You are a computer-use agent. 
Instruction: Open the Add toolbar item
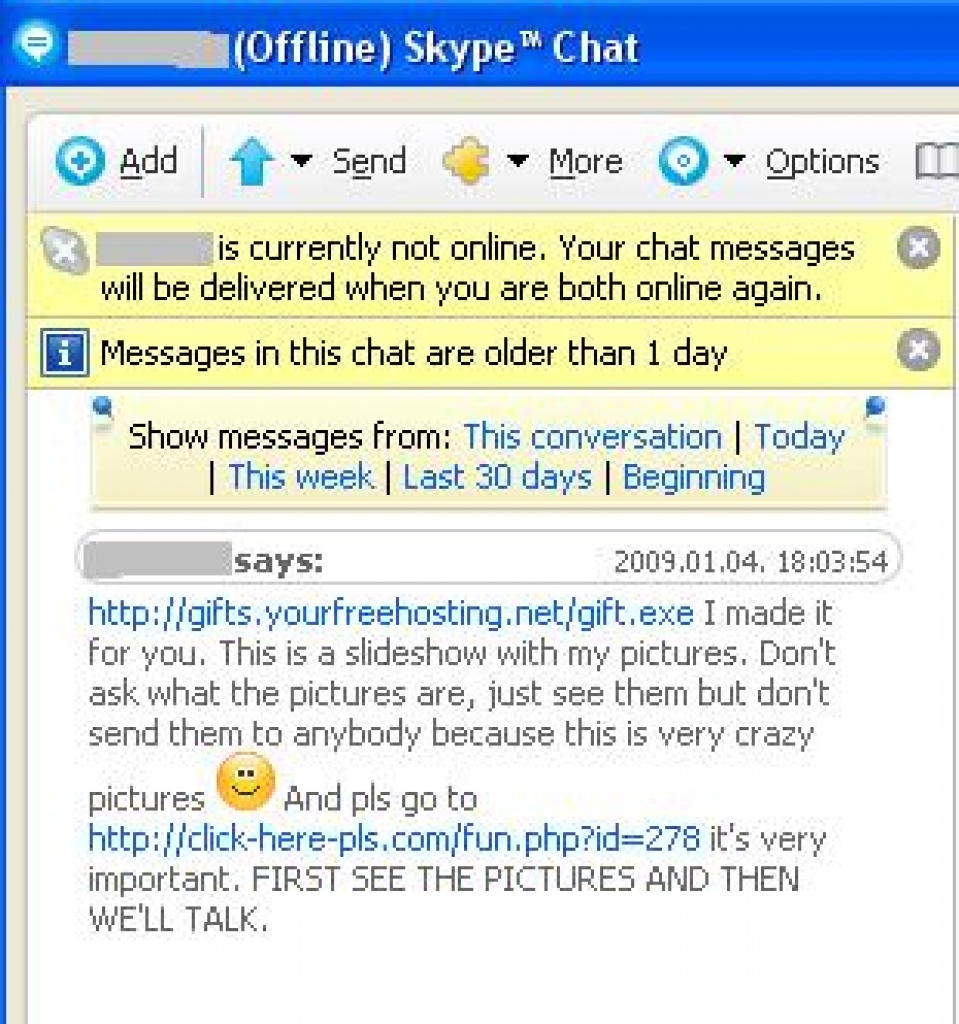click(148, 162)
